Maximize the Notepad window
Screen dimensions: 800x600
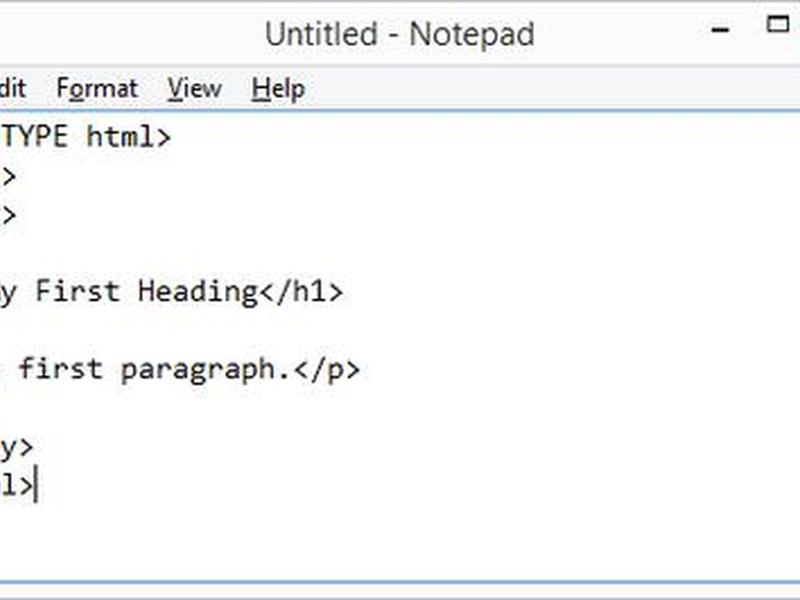[778, 24]
